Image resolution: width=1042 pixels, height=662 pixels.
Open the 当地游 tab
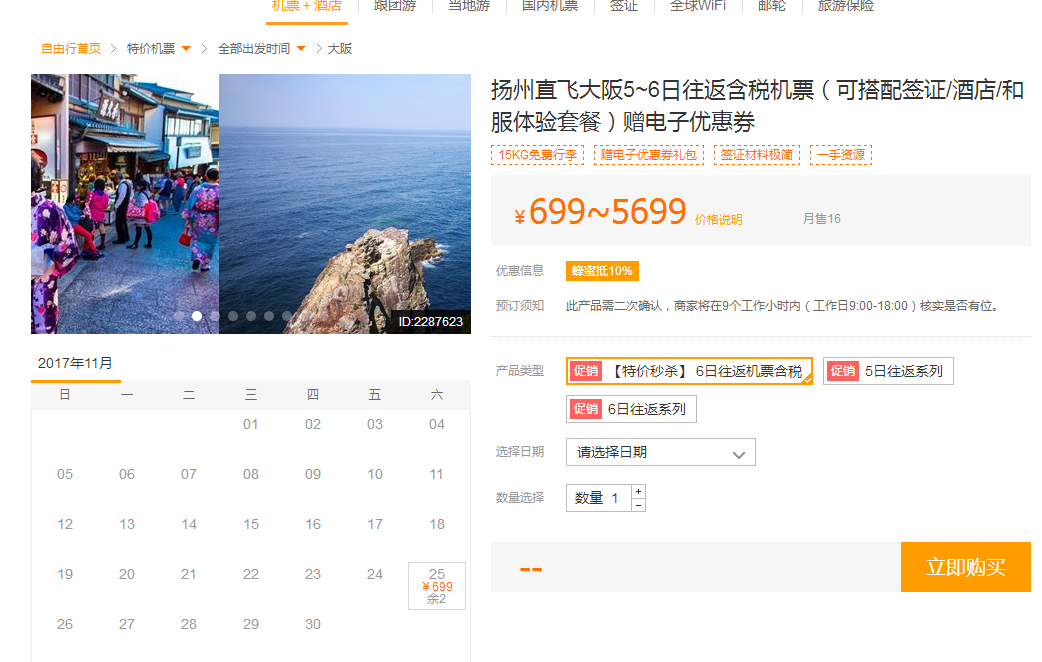click(469, 6)
